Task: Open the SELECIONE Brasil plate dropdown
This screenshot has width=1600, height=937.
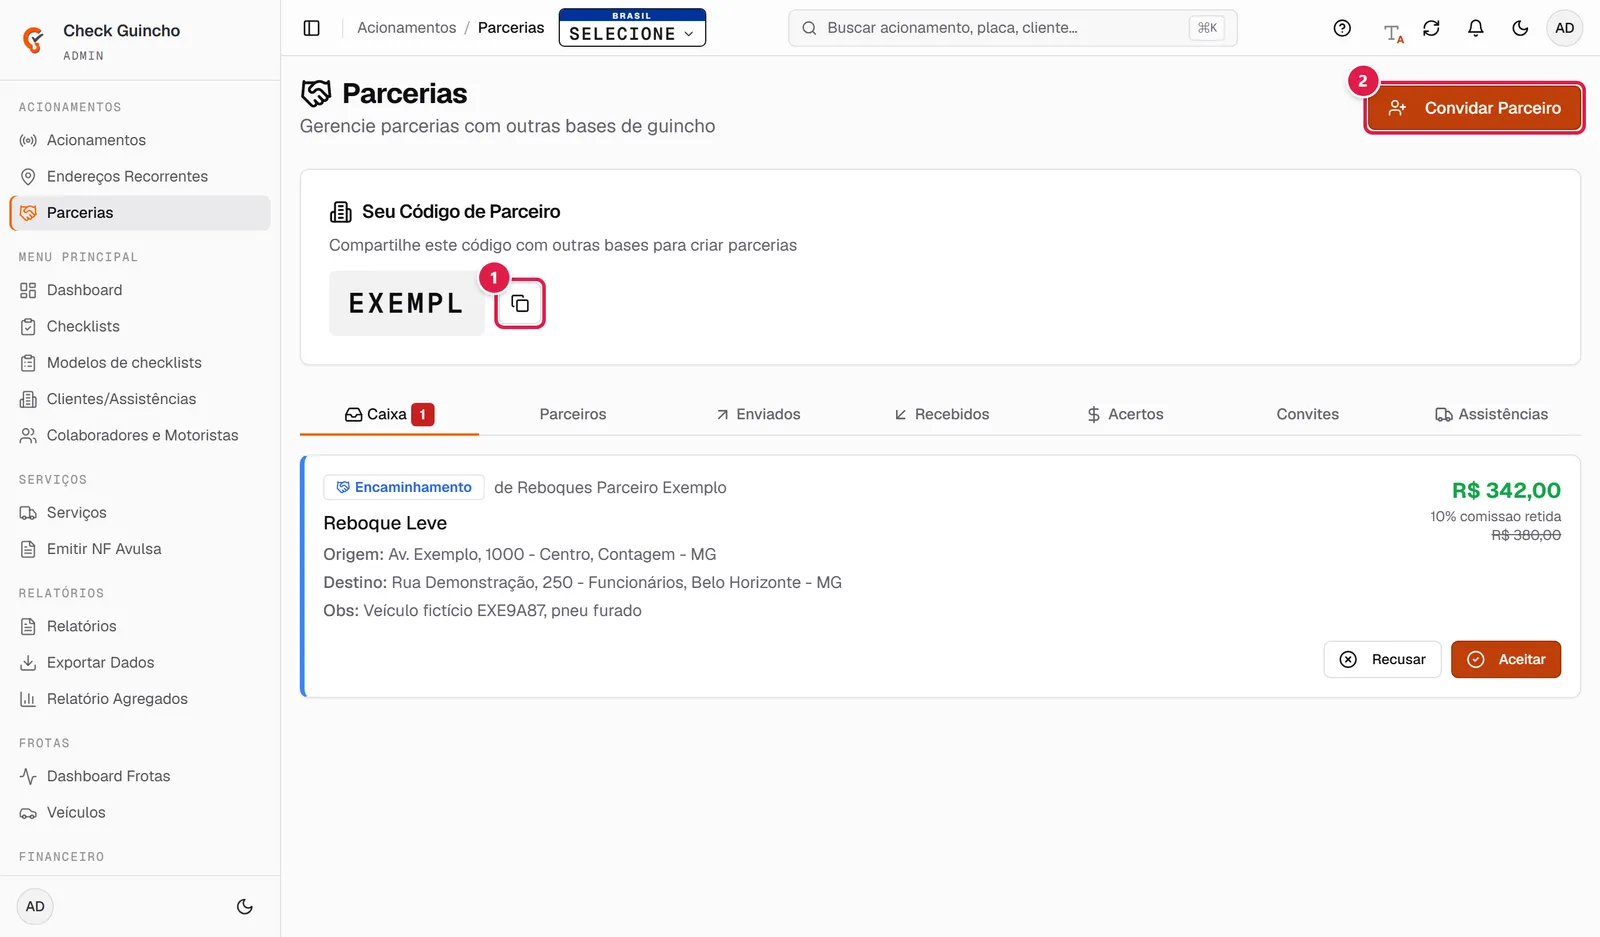Action: (632, 28)
